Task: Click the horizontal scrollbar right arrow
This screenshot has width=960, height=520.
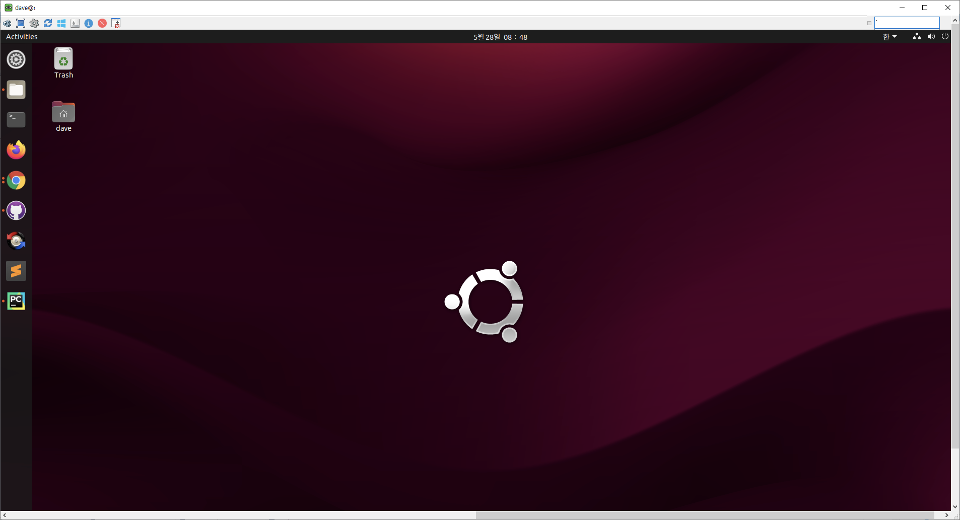Action: (946, 515)
